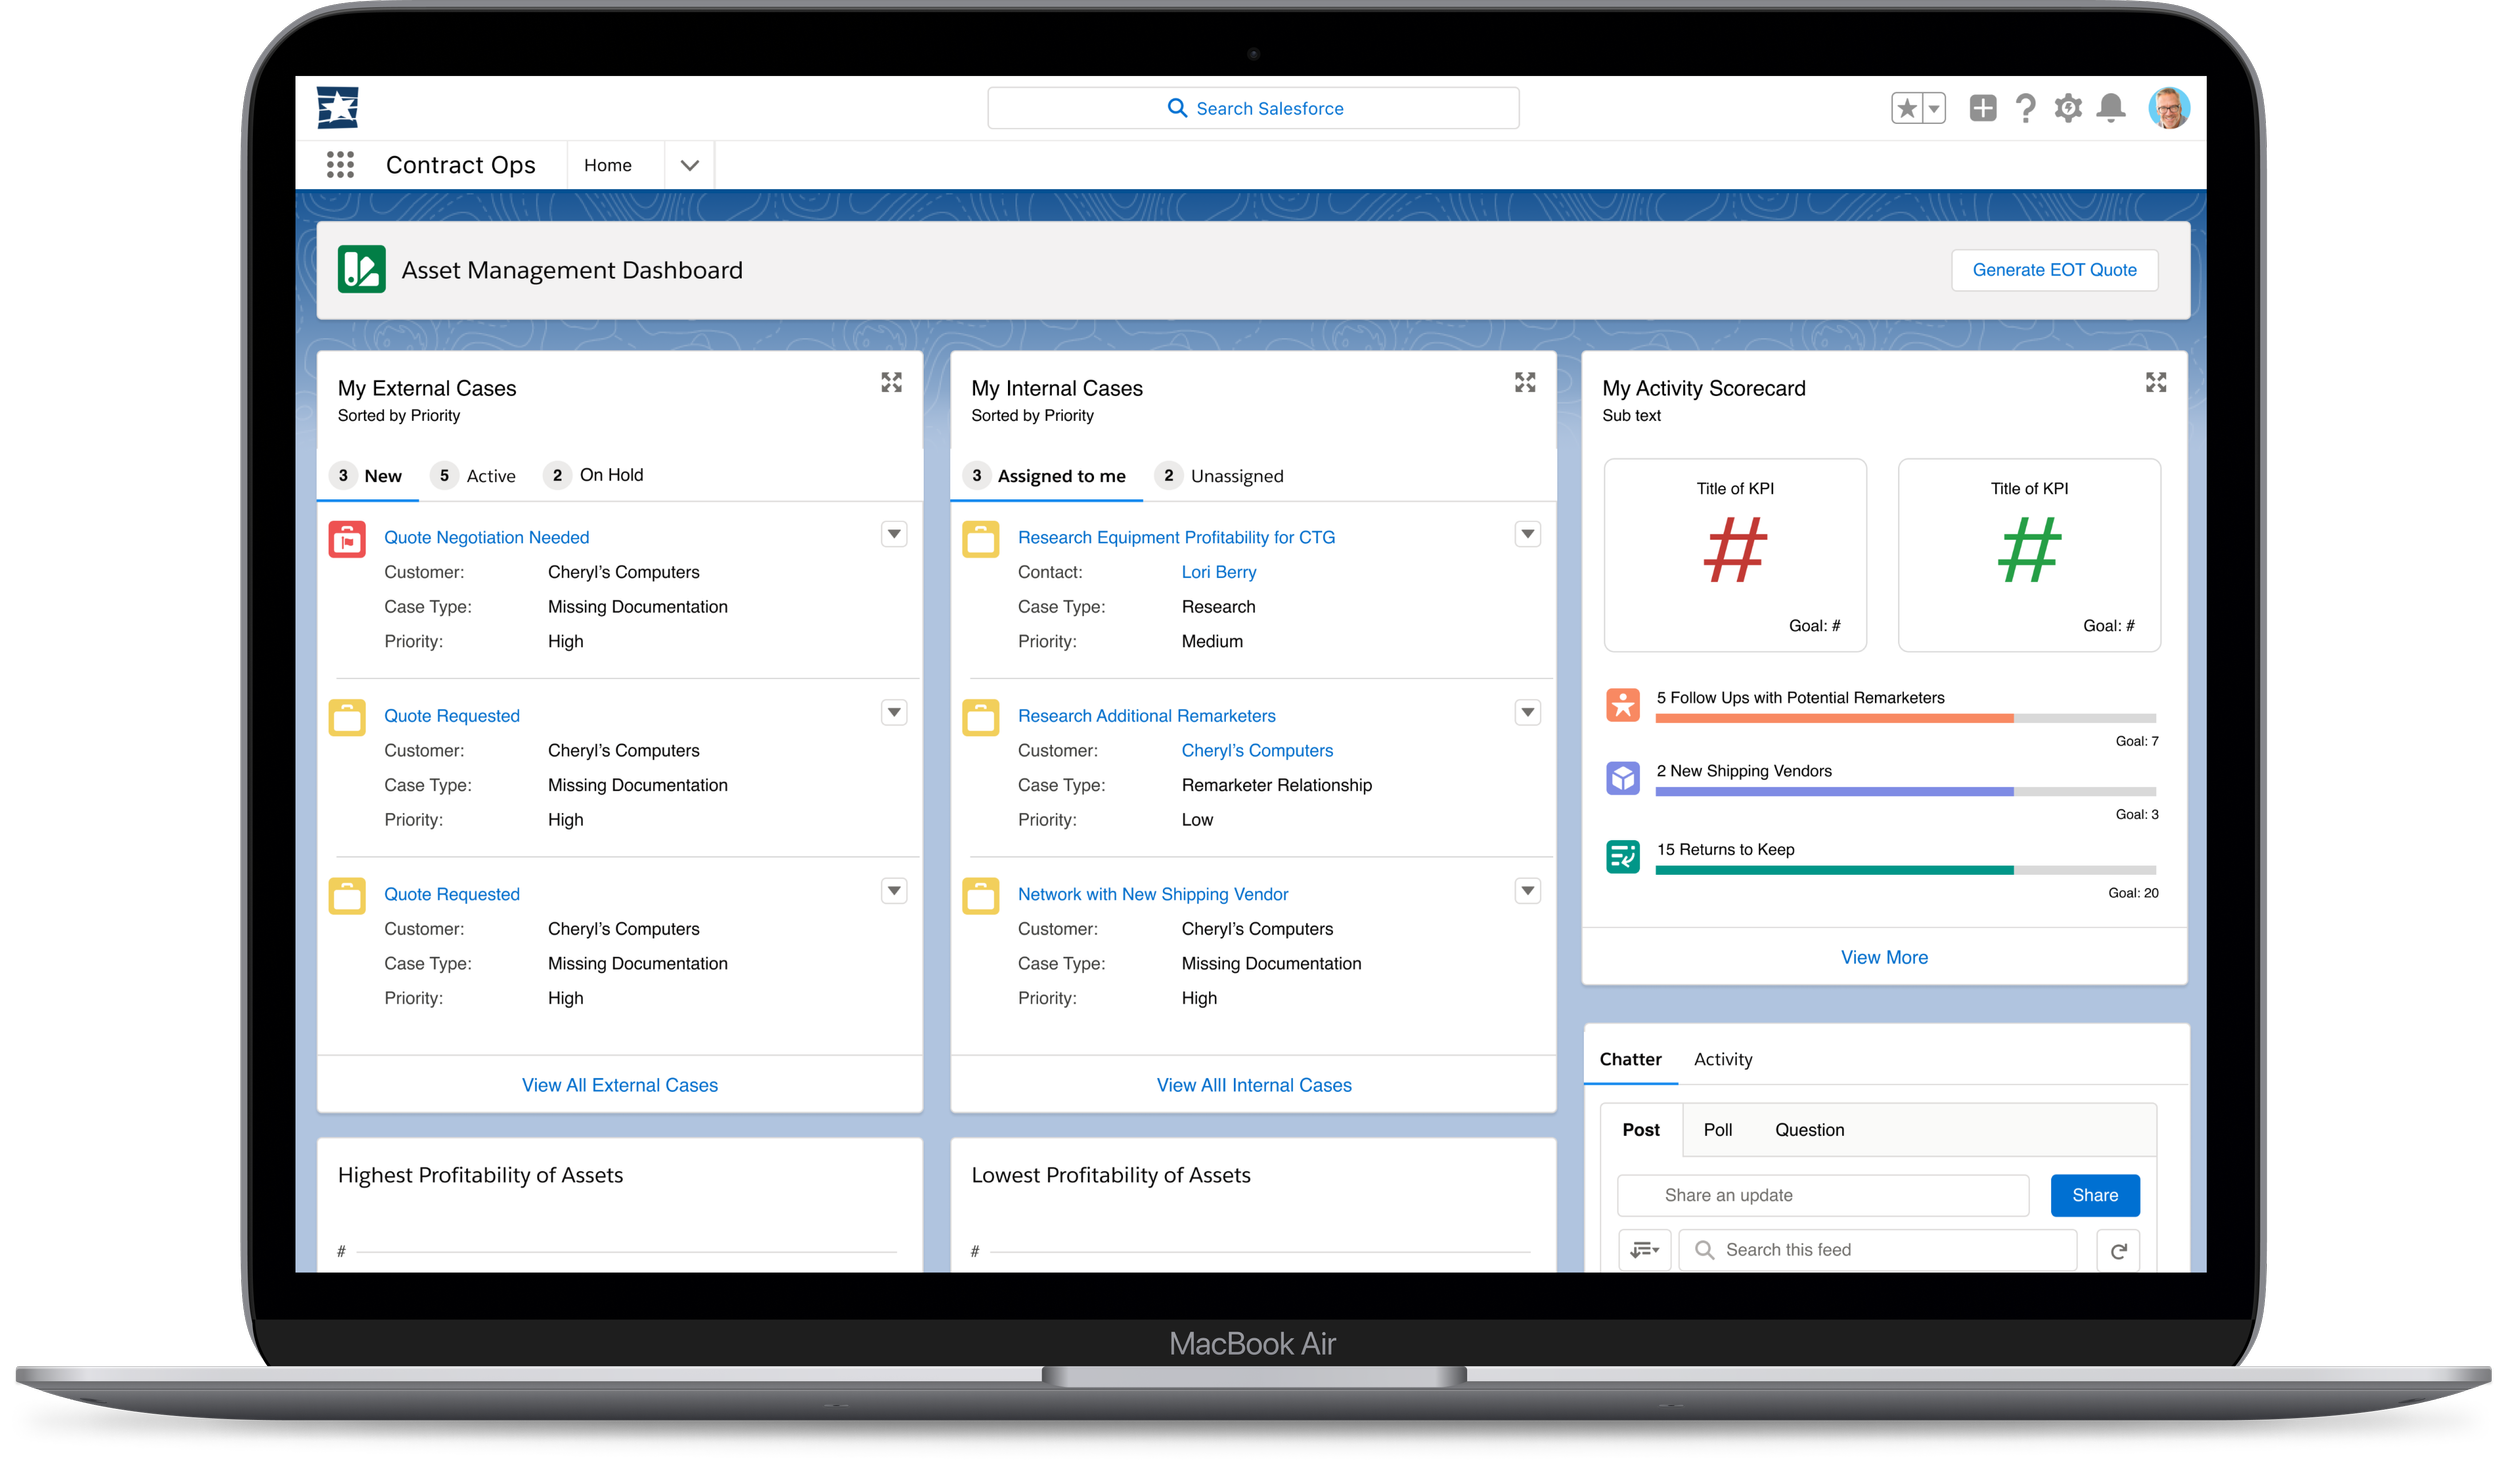Expand the My External Cases panel
The height and width of the screenshot is (1463, 2500).
click(891, 383)
